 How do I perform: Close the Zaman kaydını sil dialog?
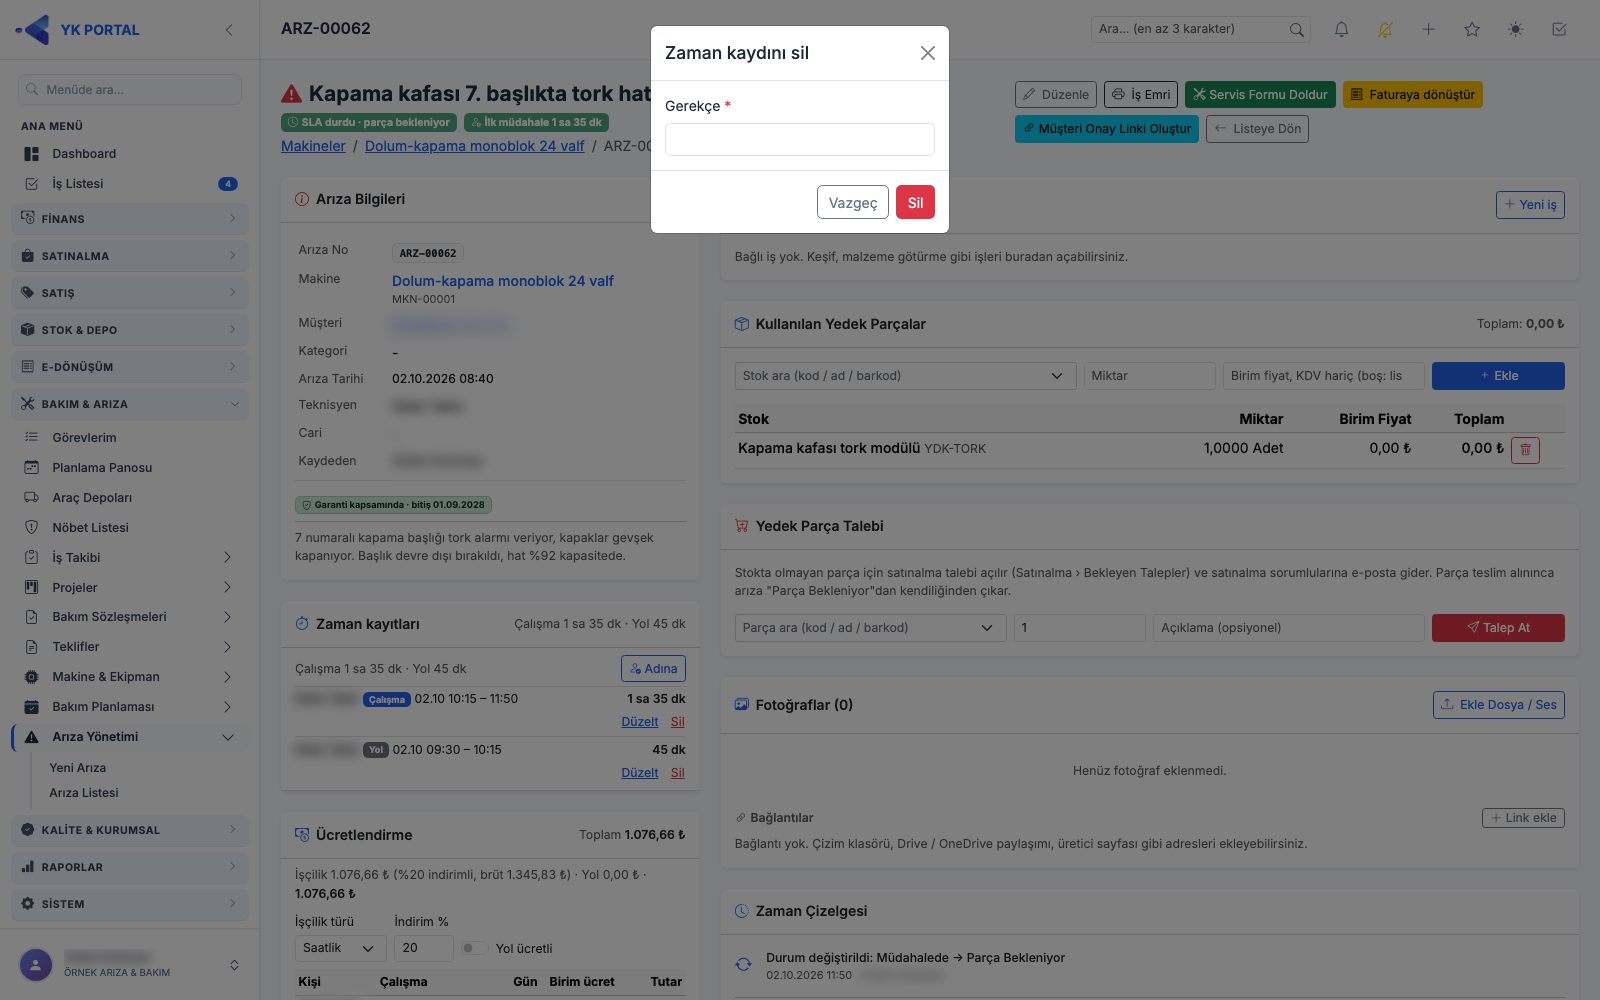point(928,53)
